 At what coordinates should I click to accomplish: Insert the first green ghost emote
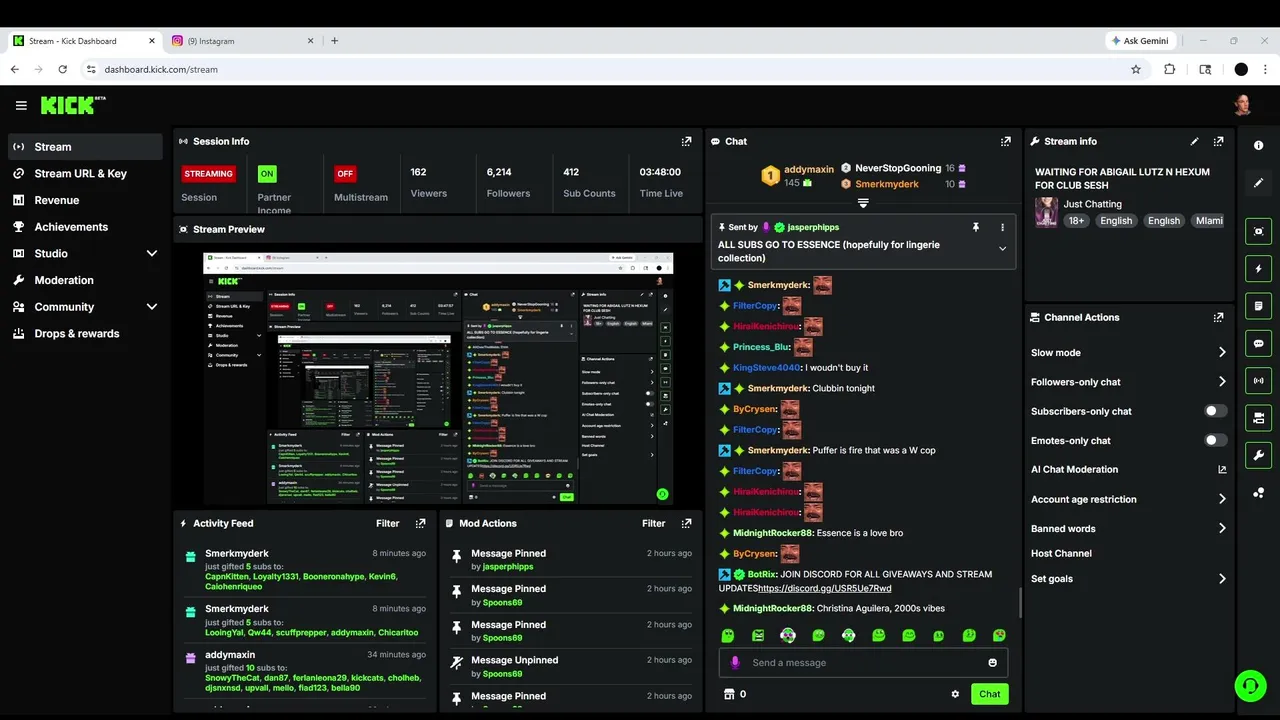coord(728,636)
